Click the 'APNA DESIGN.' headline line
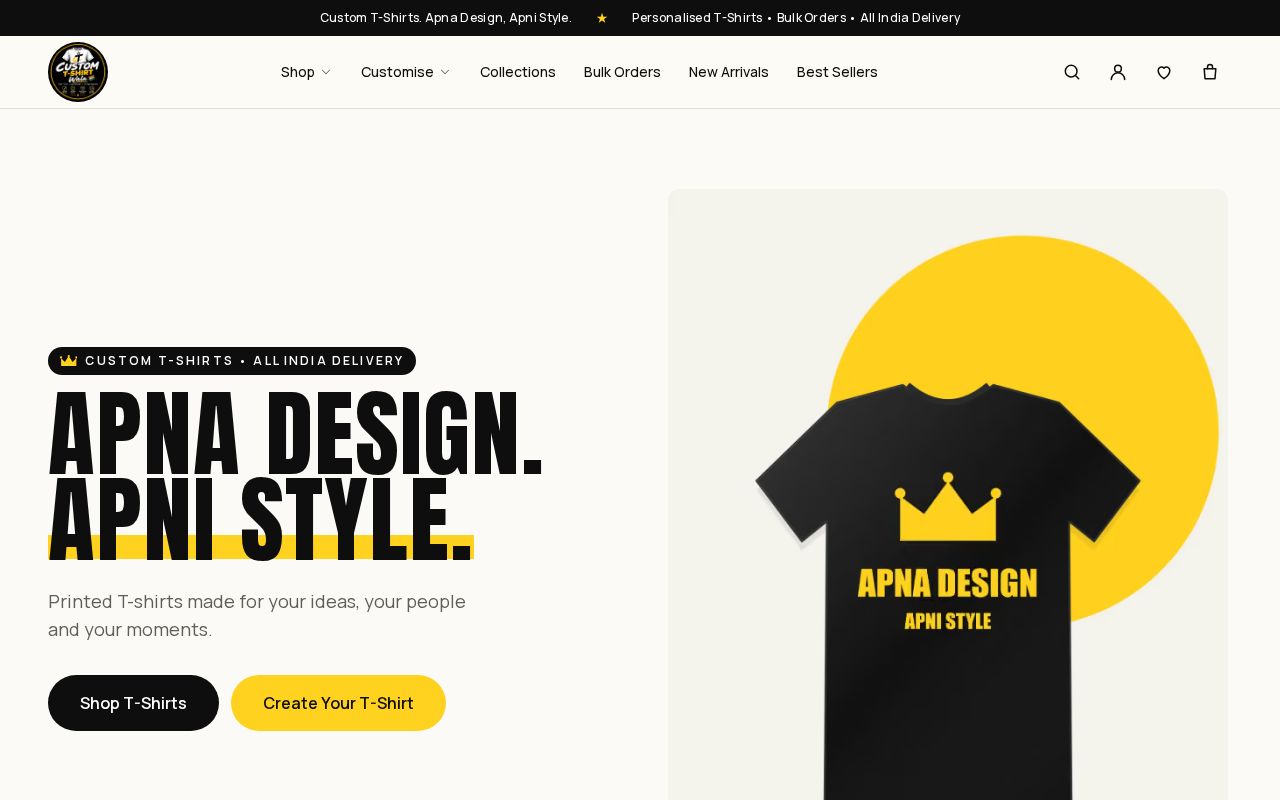1280x800 pixels. [296, 434]
